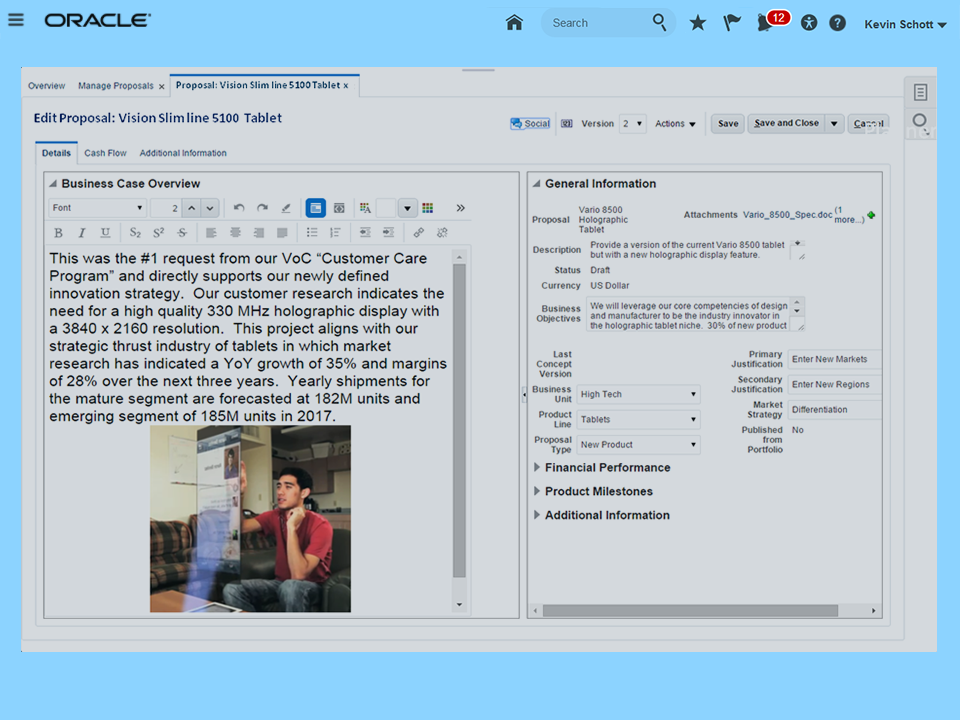Open Kevin Schott user menu
Image resolution: width=960 pixels, height=720 pixels.
[x=905, y=24]
